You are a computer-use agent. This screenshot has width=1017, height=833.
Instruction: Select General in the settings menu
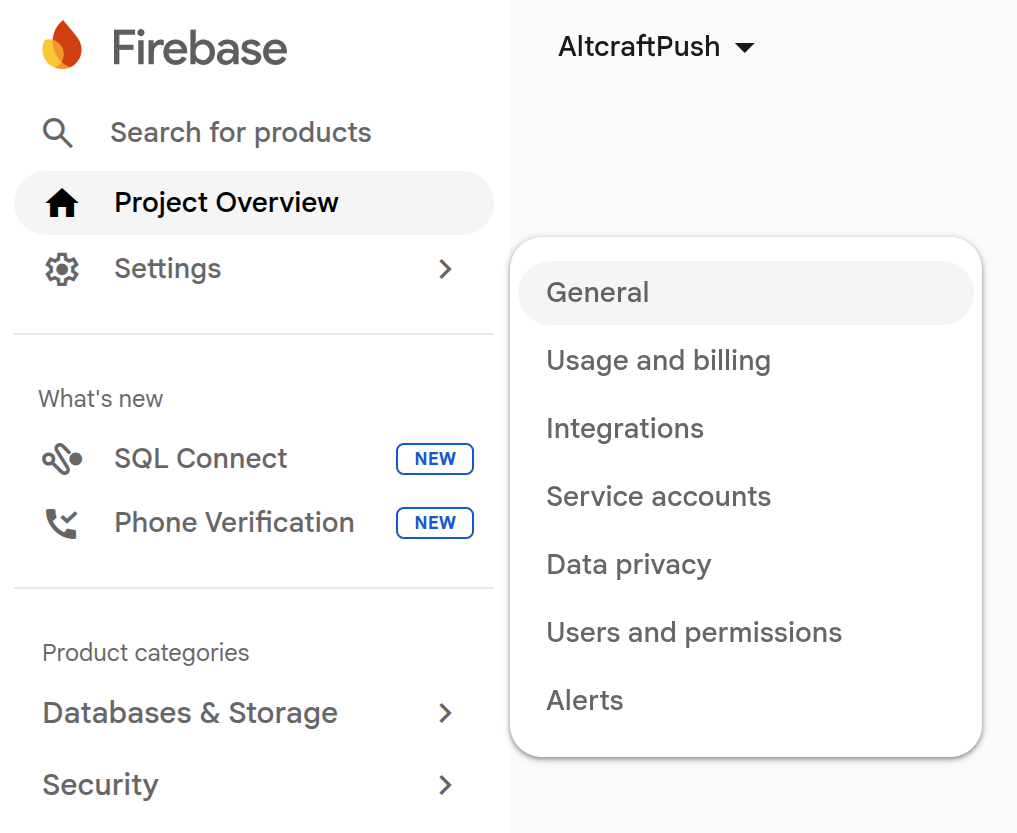tap(746, 293)
